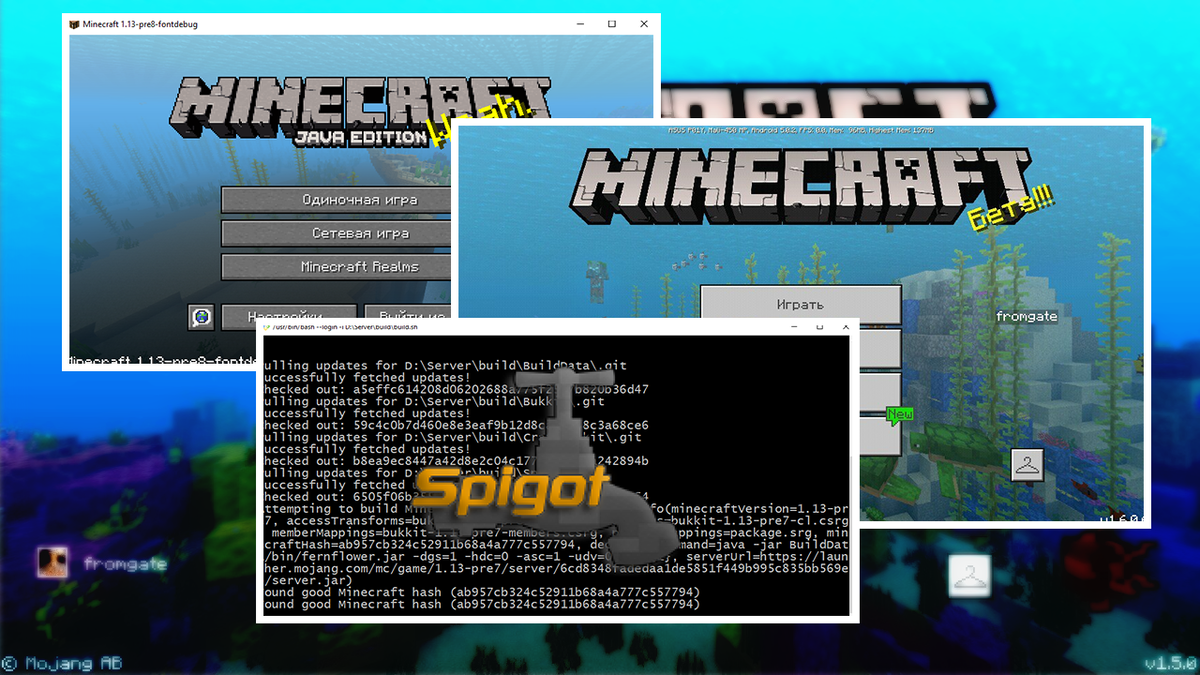Click the '/server.jar)' line in the terminal
This screenshot has height=675, width=1200.
click(306, 580)
